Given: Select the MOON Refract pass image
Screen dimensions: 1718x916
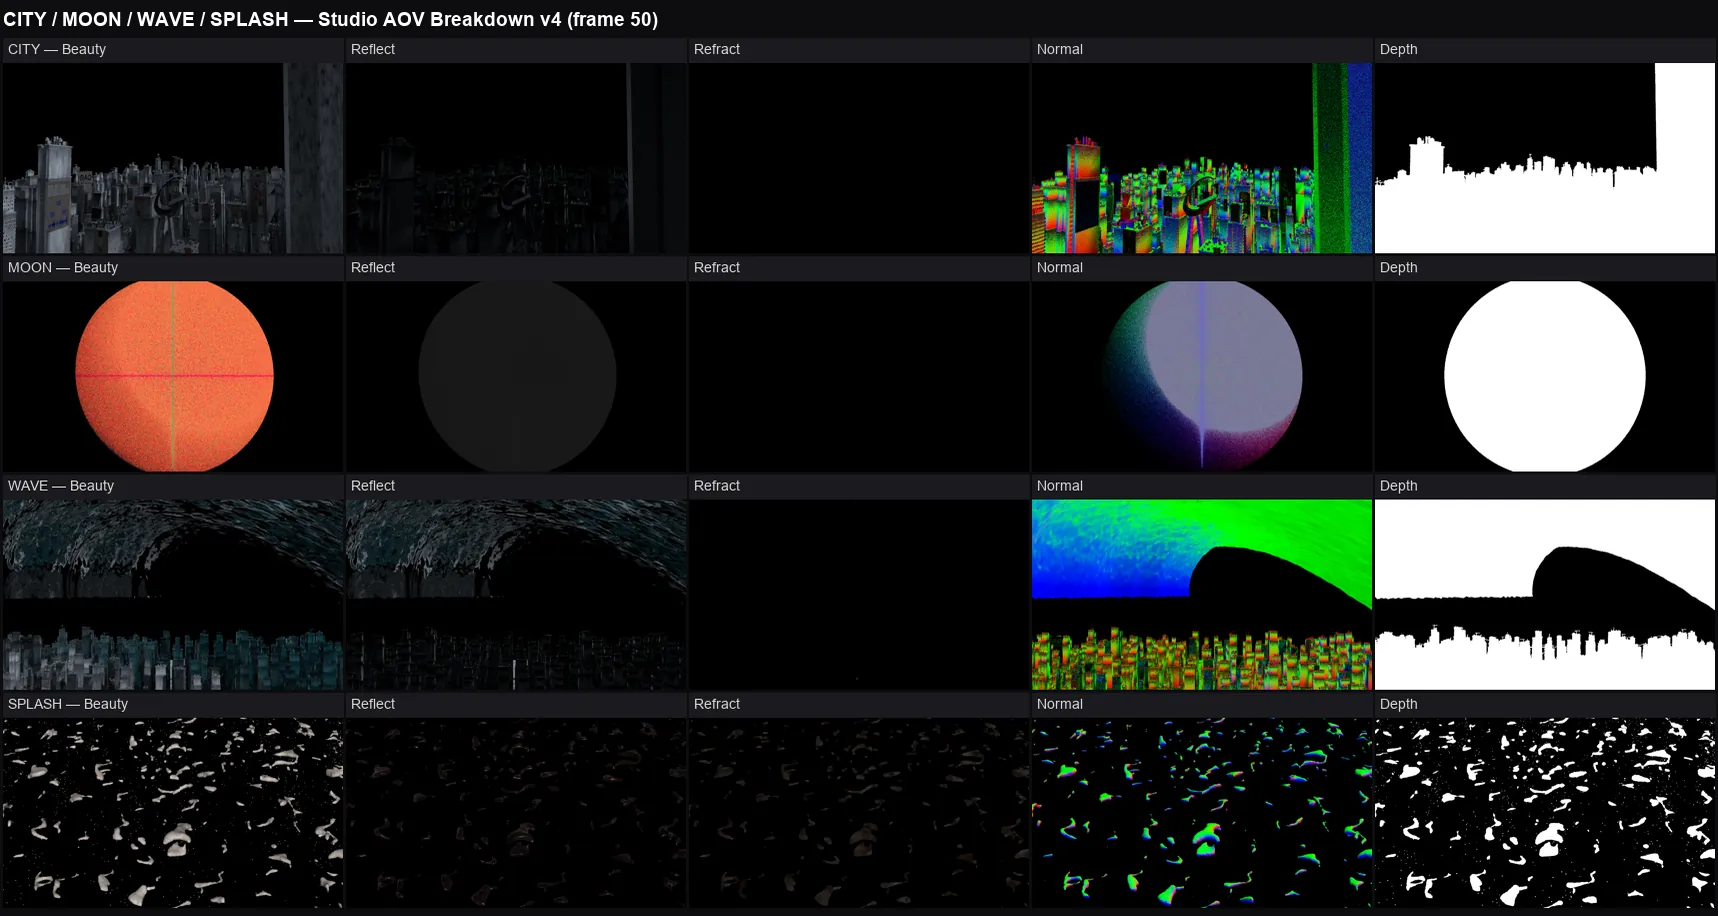Looking at the screenshot, I should tap(859, 376).
